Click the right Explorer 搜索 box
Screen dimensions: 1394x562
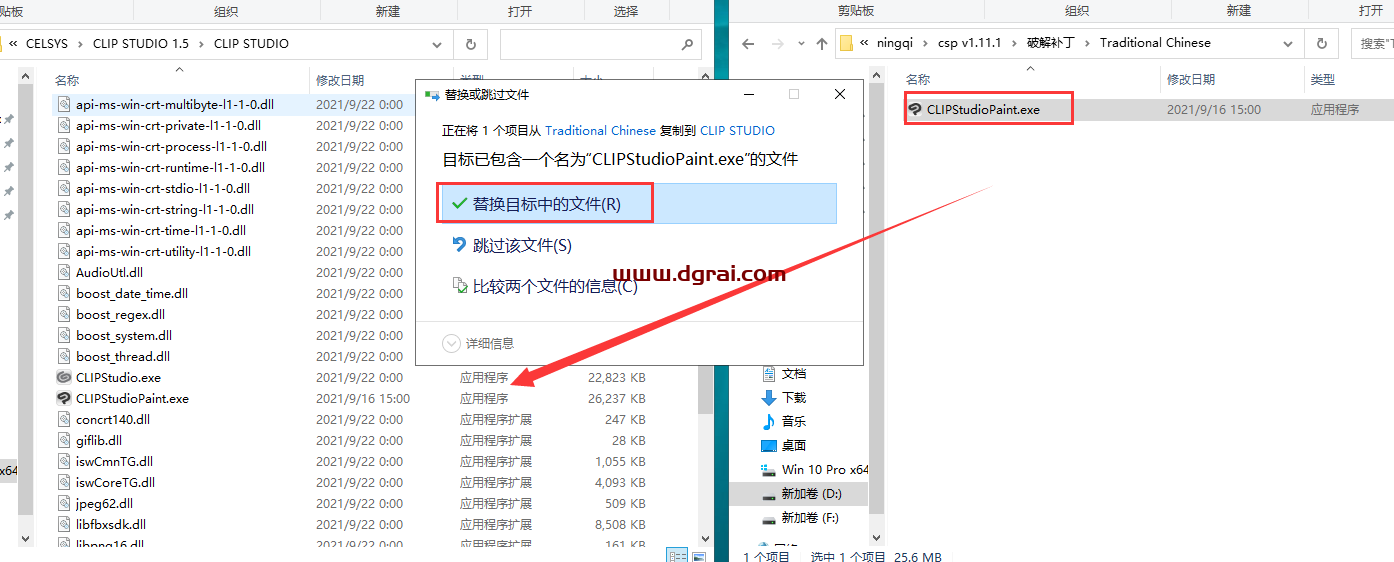click(x=1372, y=43)
